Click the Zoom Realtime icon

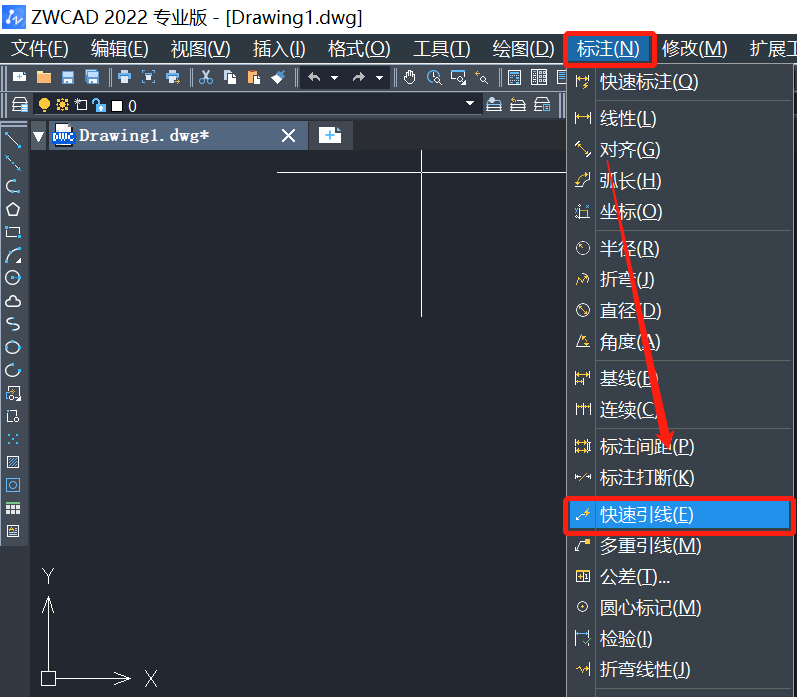[x=434, y=77]
